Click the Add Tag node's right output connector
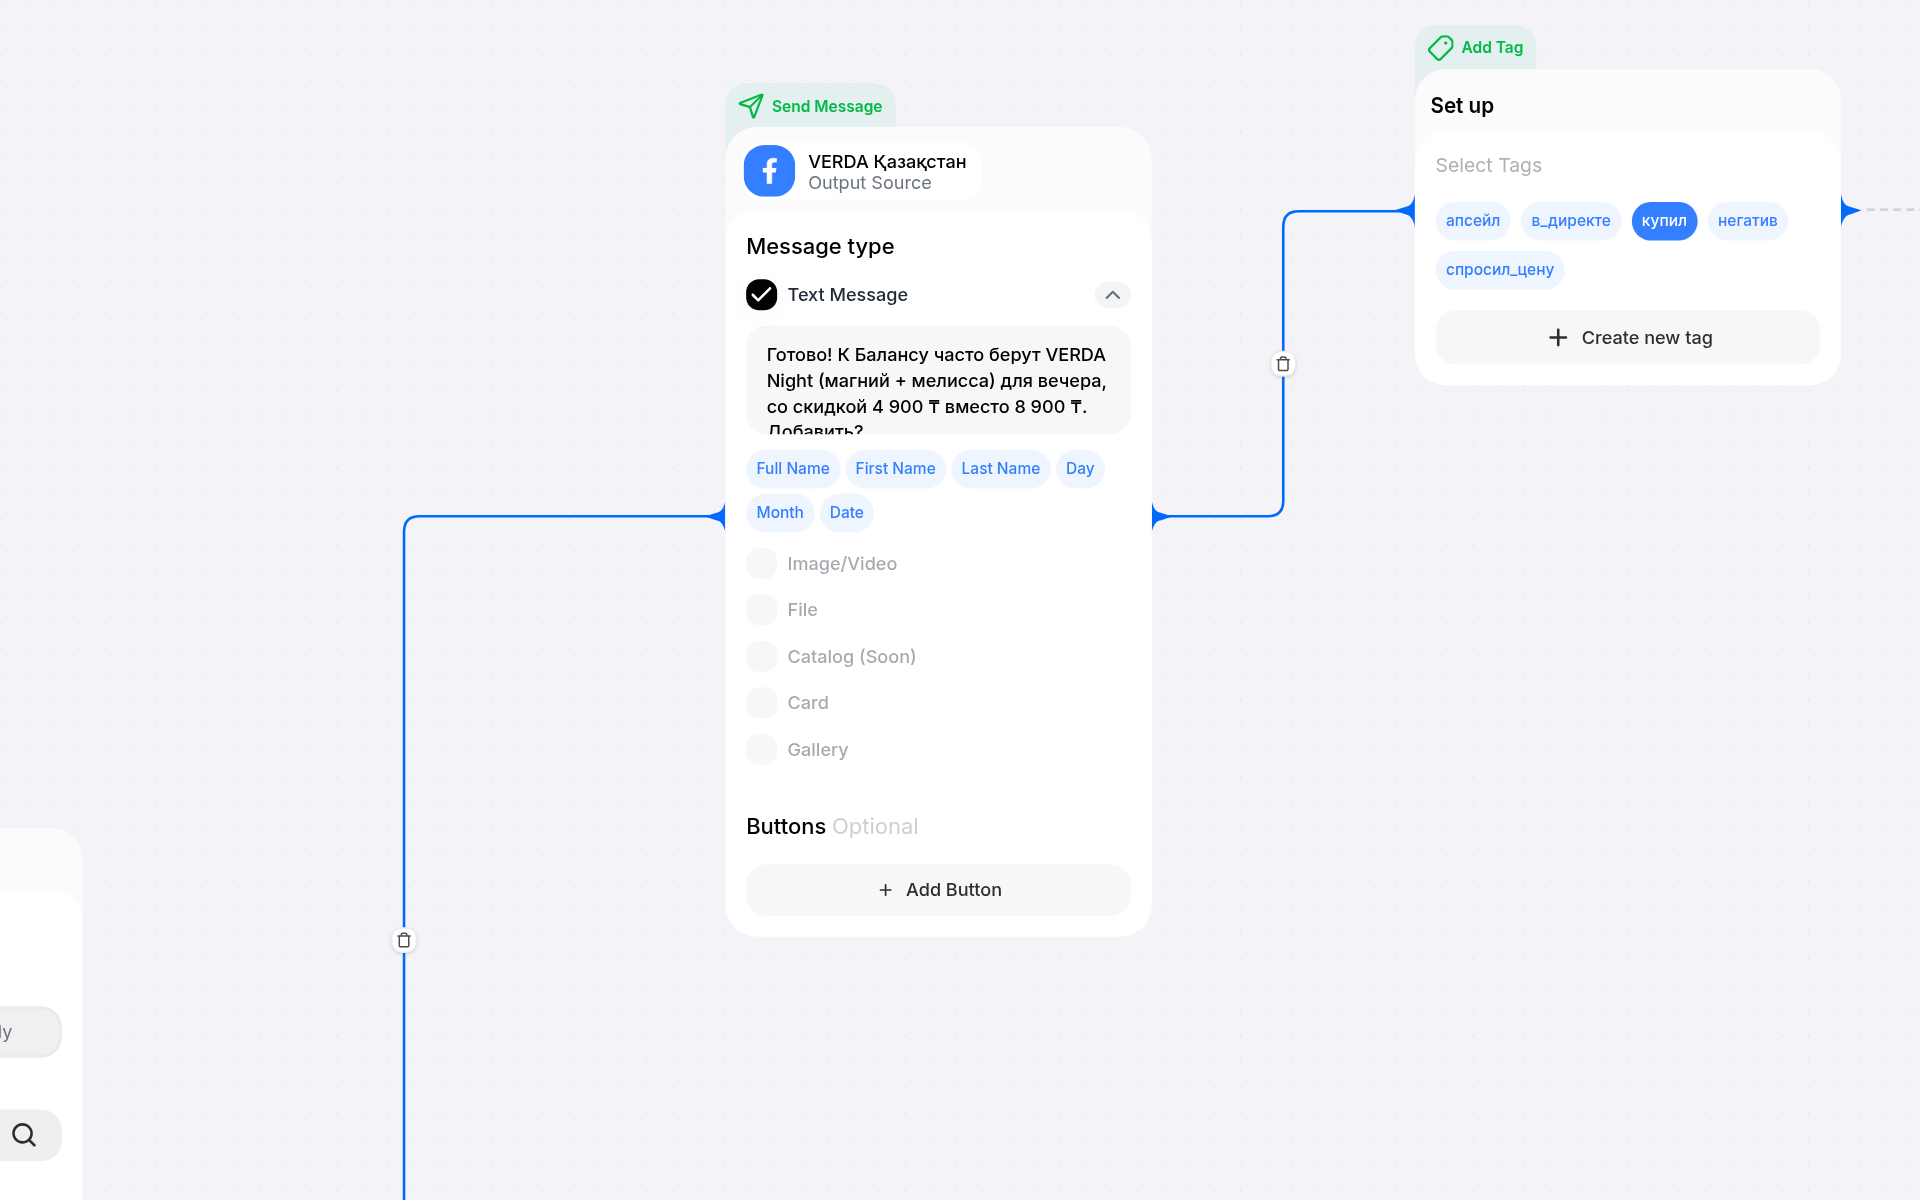Viewport: 1920px width, 1200px height. (1848, 210)
